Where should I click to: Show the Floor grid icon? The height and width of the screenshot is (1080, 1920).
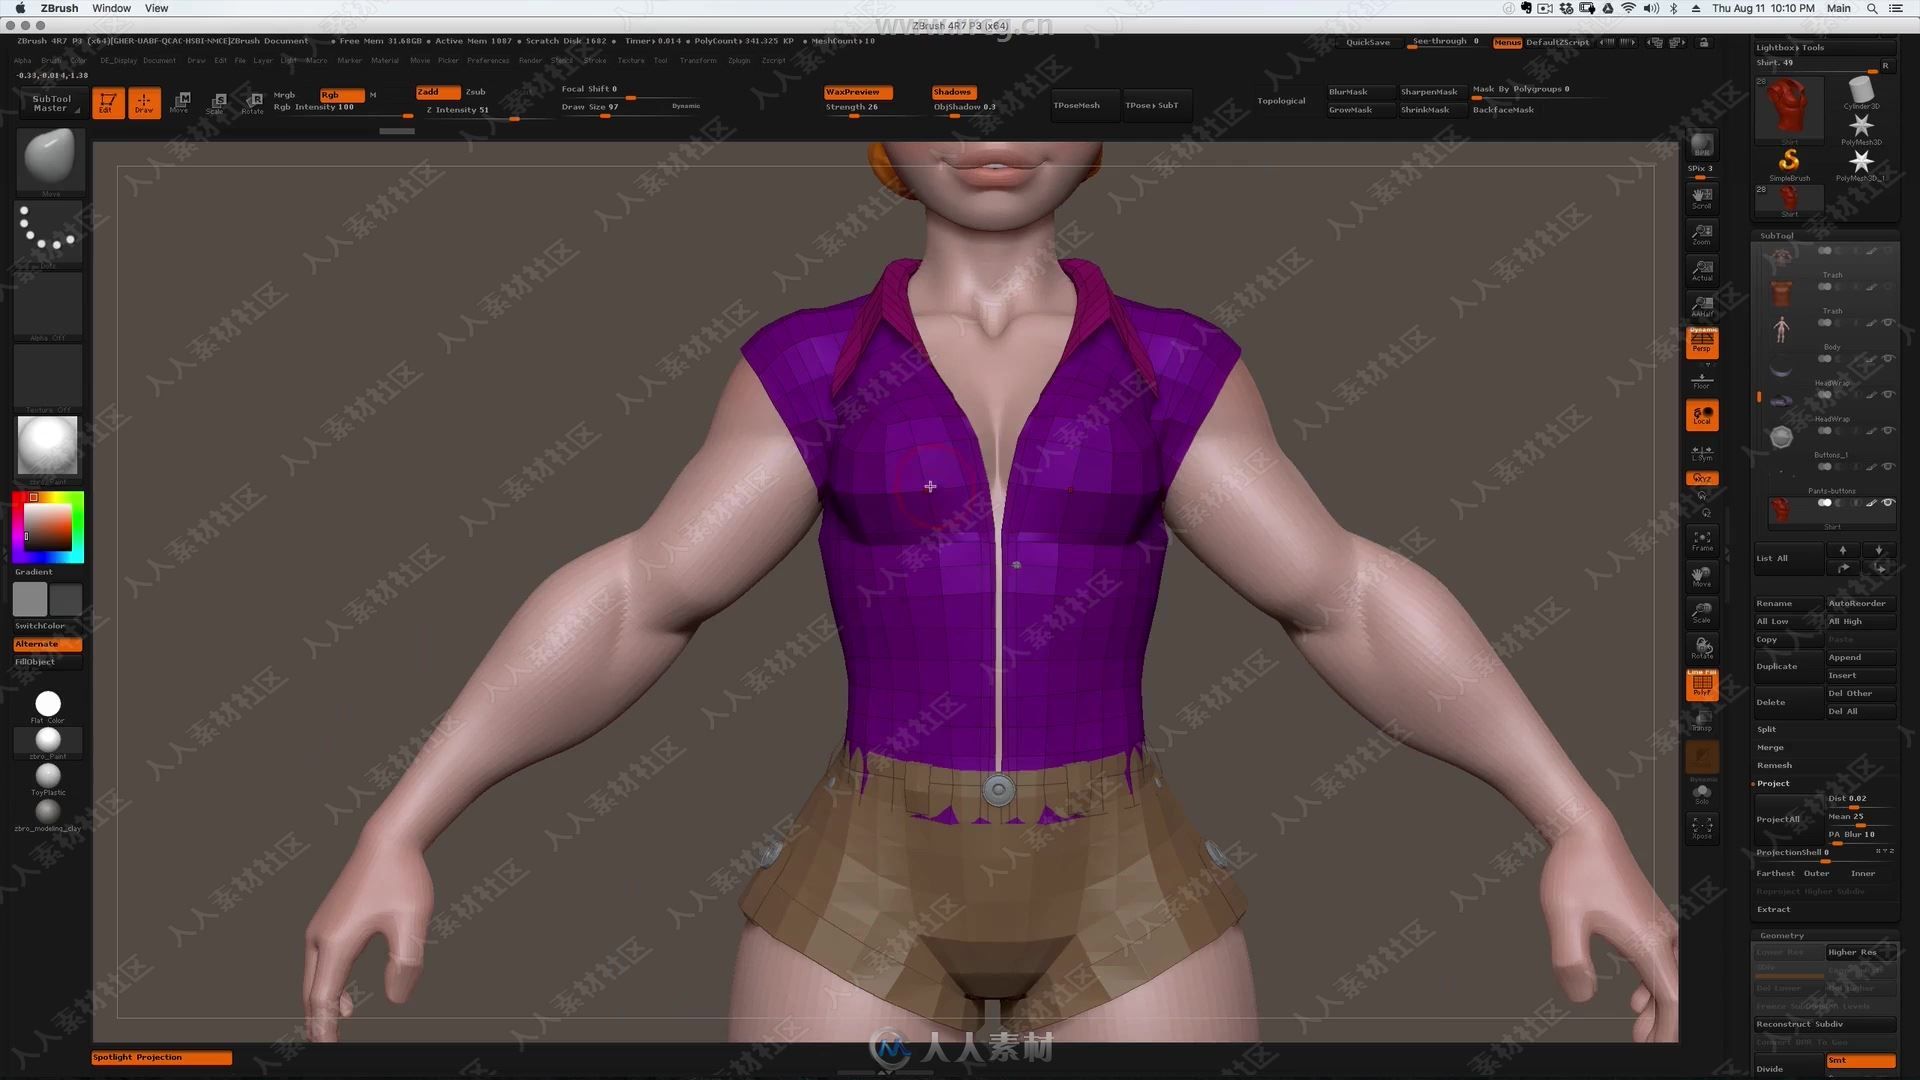(x=1702, y=379)
